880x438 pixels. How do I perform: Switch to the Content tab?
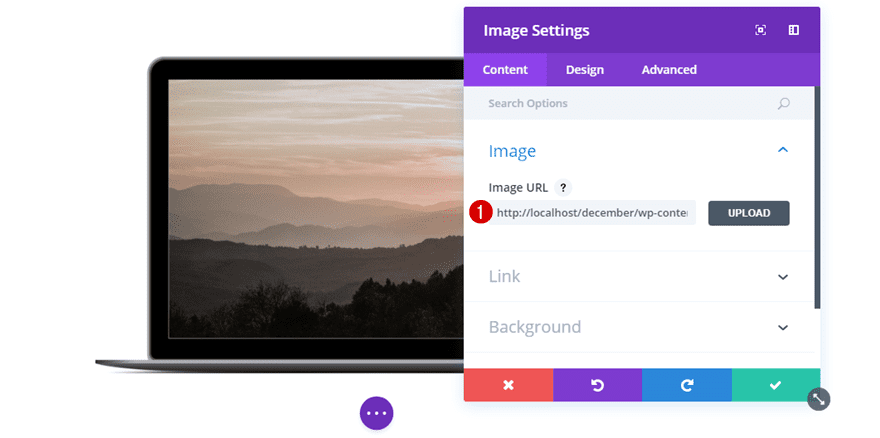coord(505,70)
